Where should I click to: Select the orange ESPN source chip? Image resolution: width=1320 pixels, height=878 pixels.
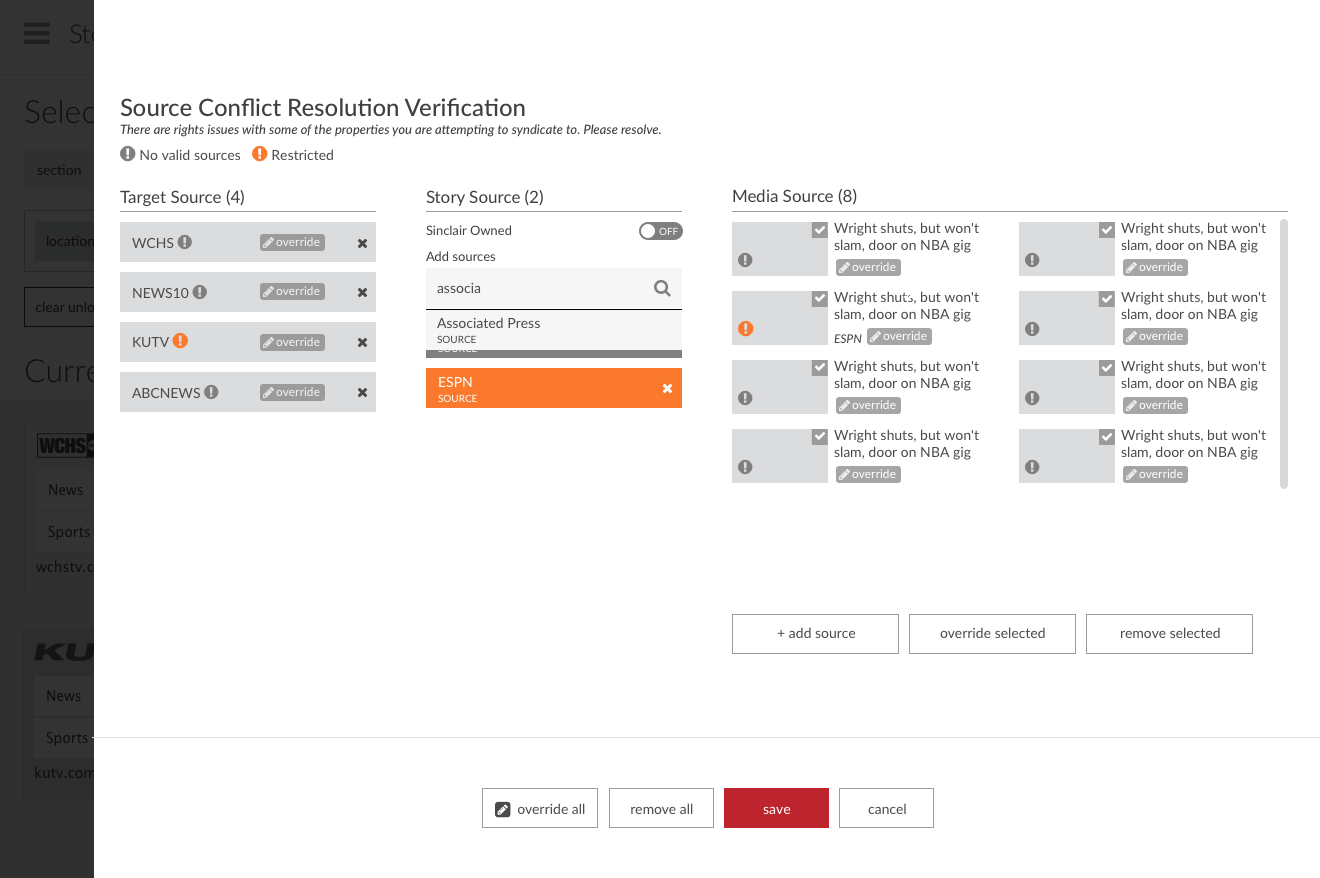pos(554,388)
